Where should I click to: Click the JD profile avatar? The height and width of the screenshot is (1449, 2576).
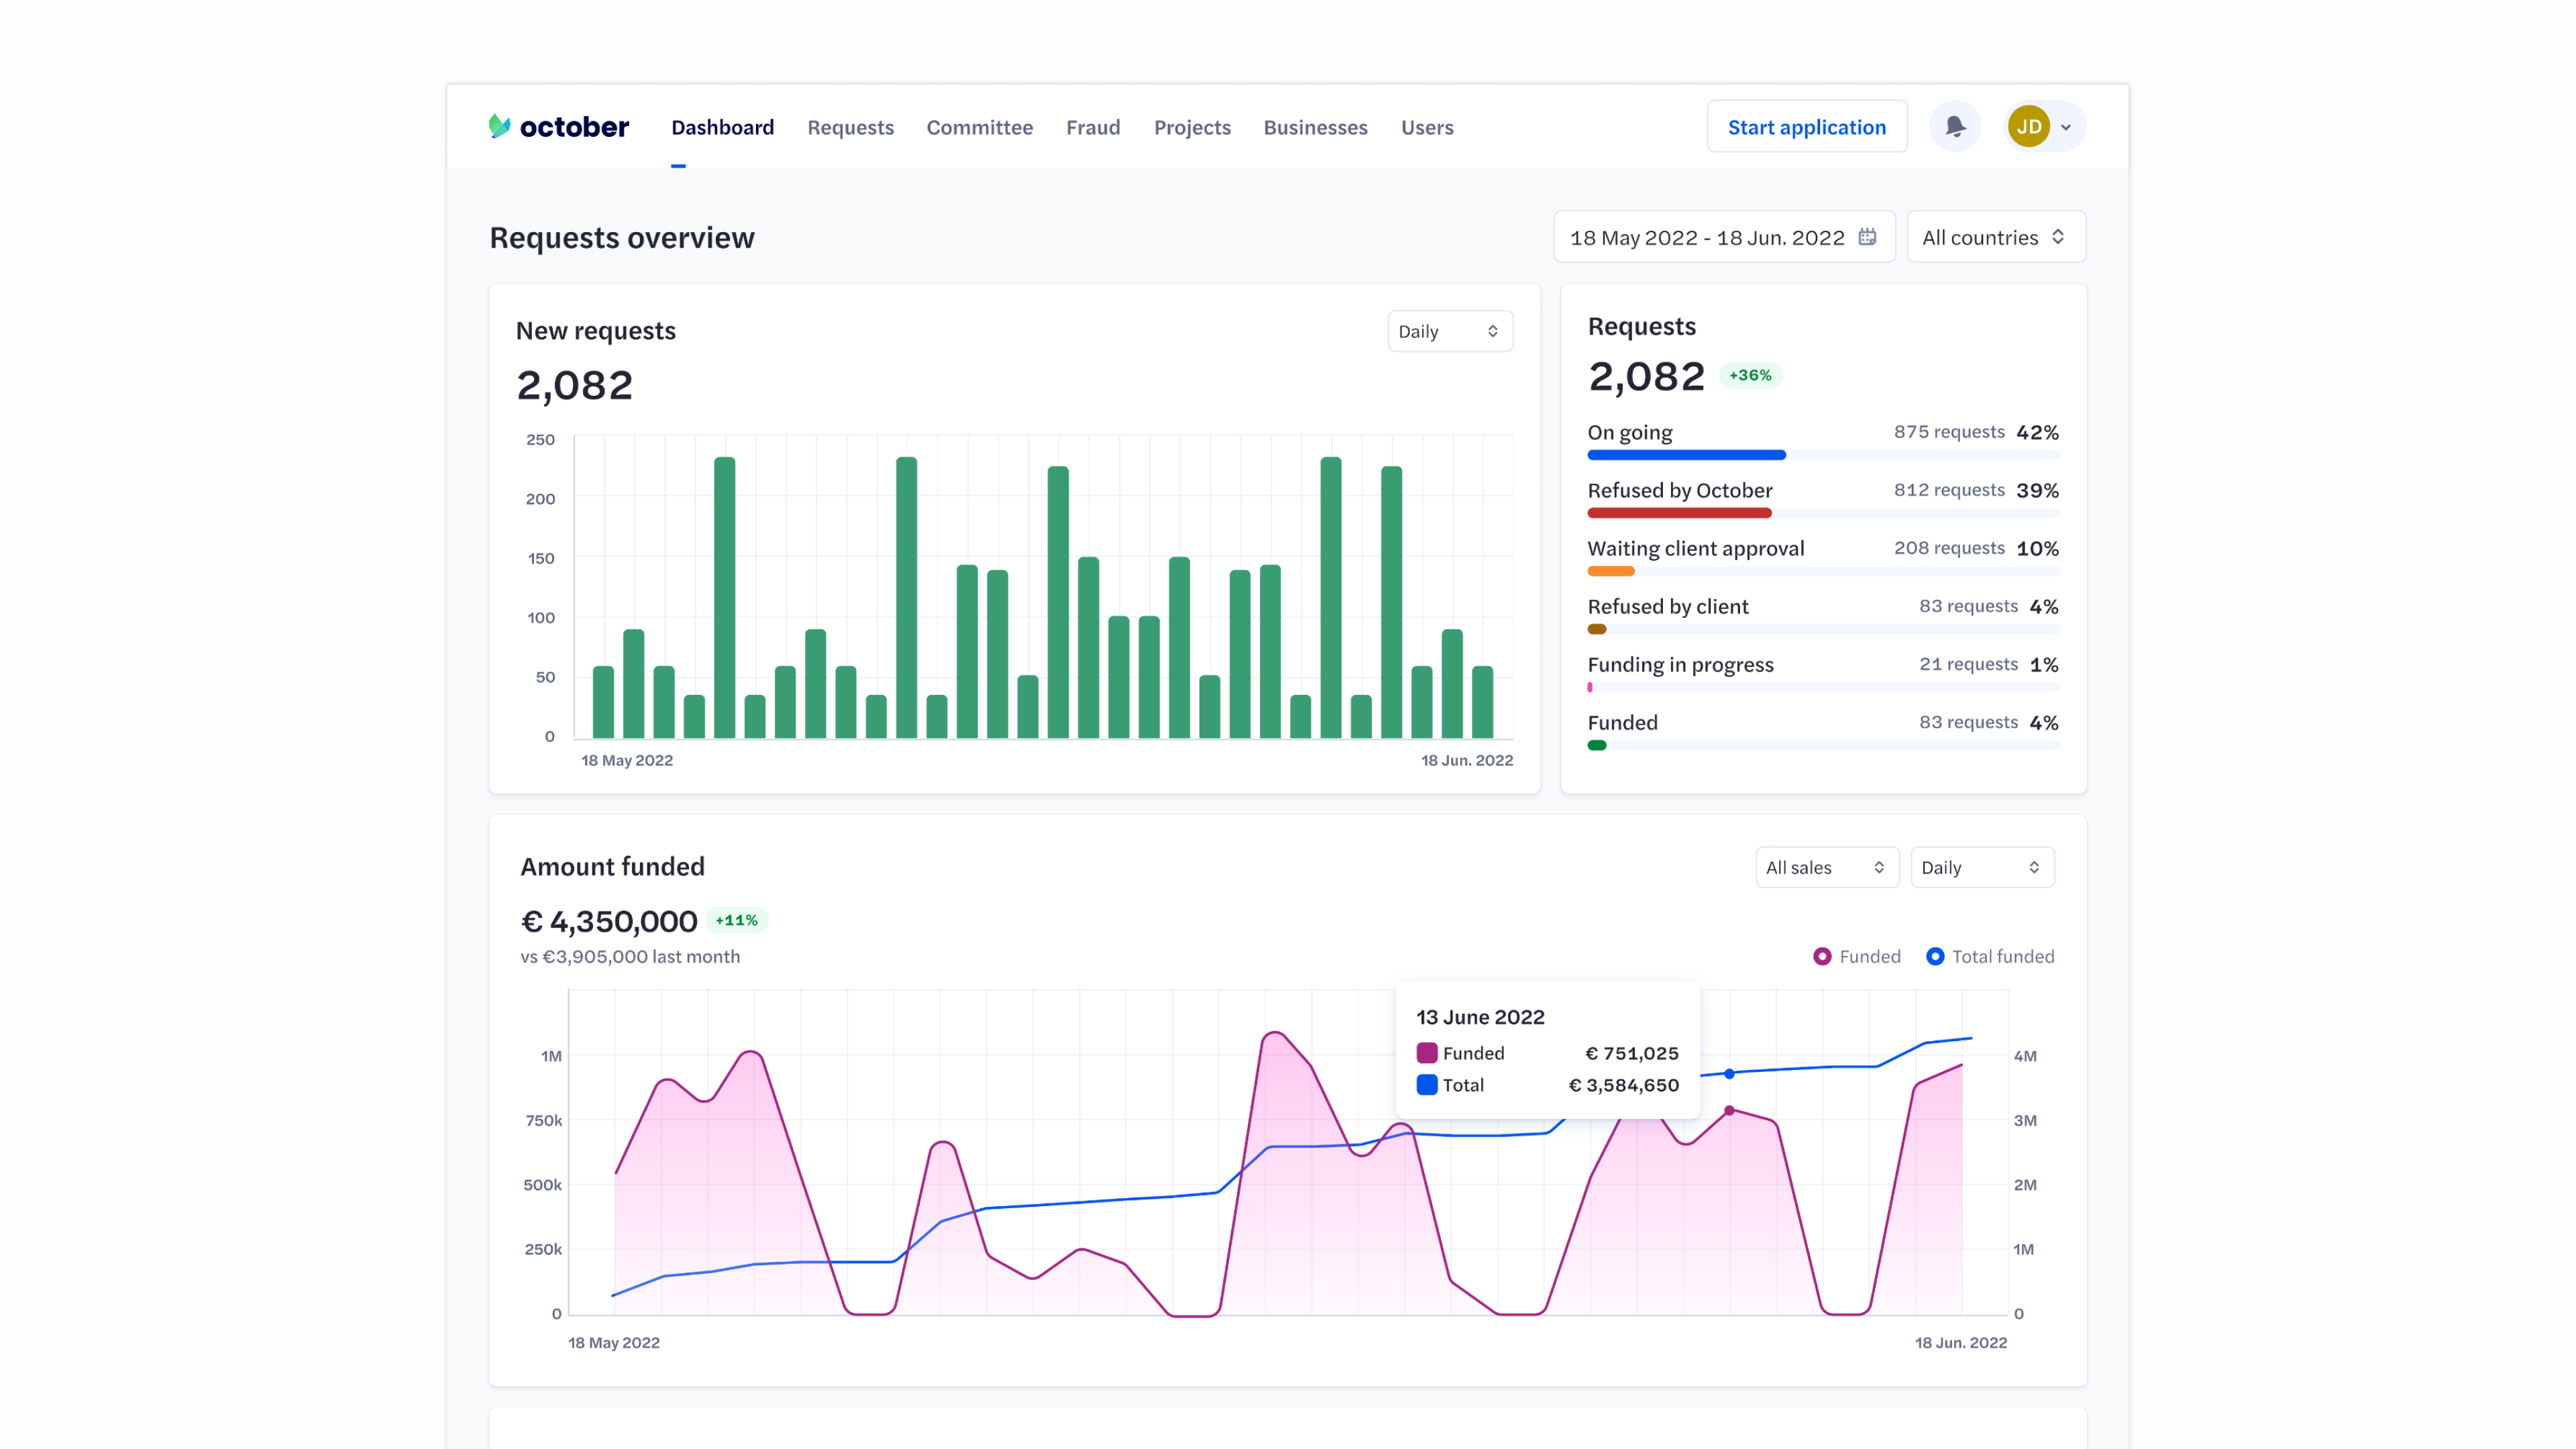pos(2029,126)
